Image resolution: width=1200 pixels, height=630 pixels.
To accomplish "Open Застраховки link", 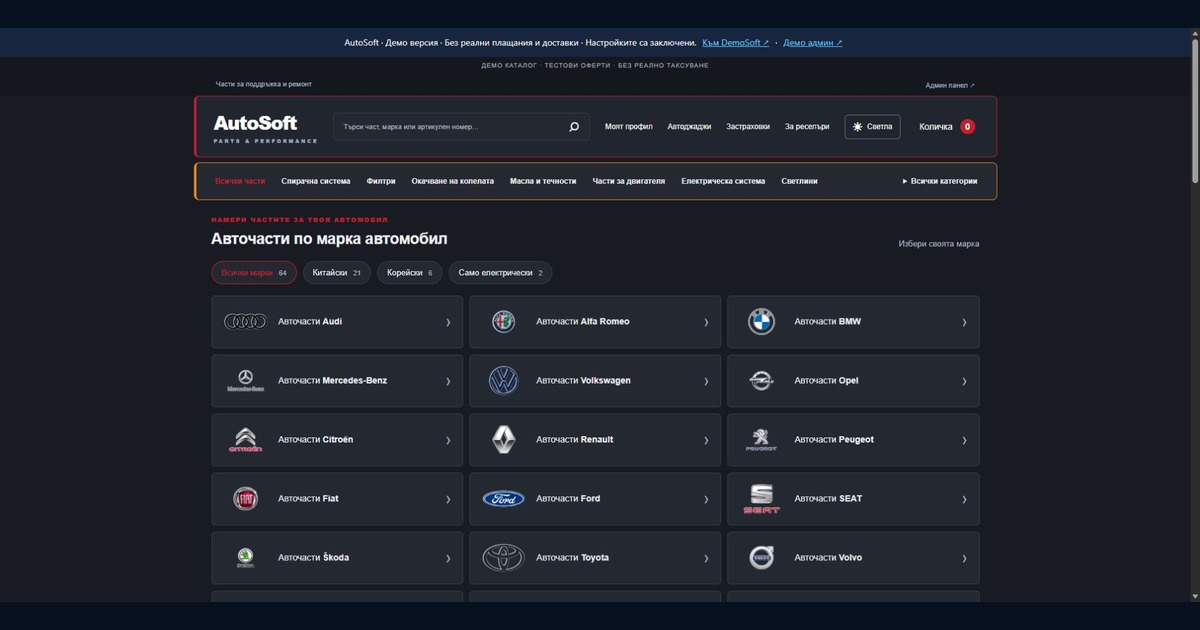I will 748,127.
